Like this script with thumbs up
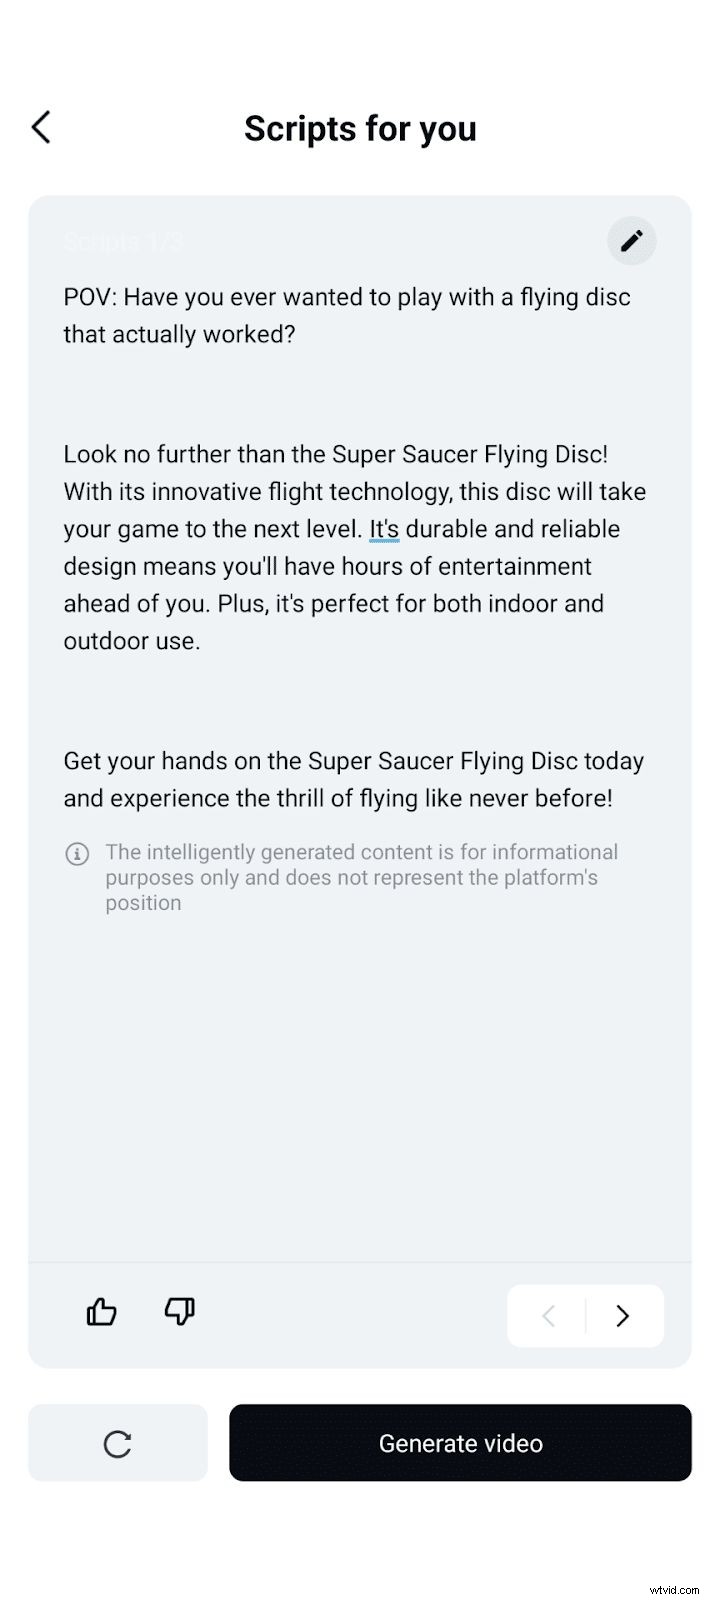Screen dimensions: 720x1600 pos(102,1311)
